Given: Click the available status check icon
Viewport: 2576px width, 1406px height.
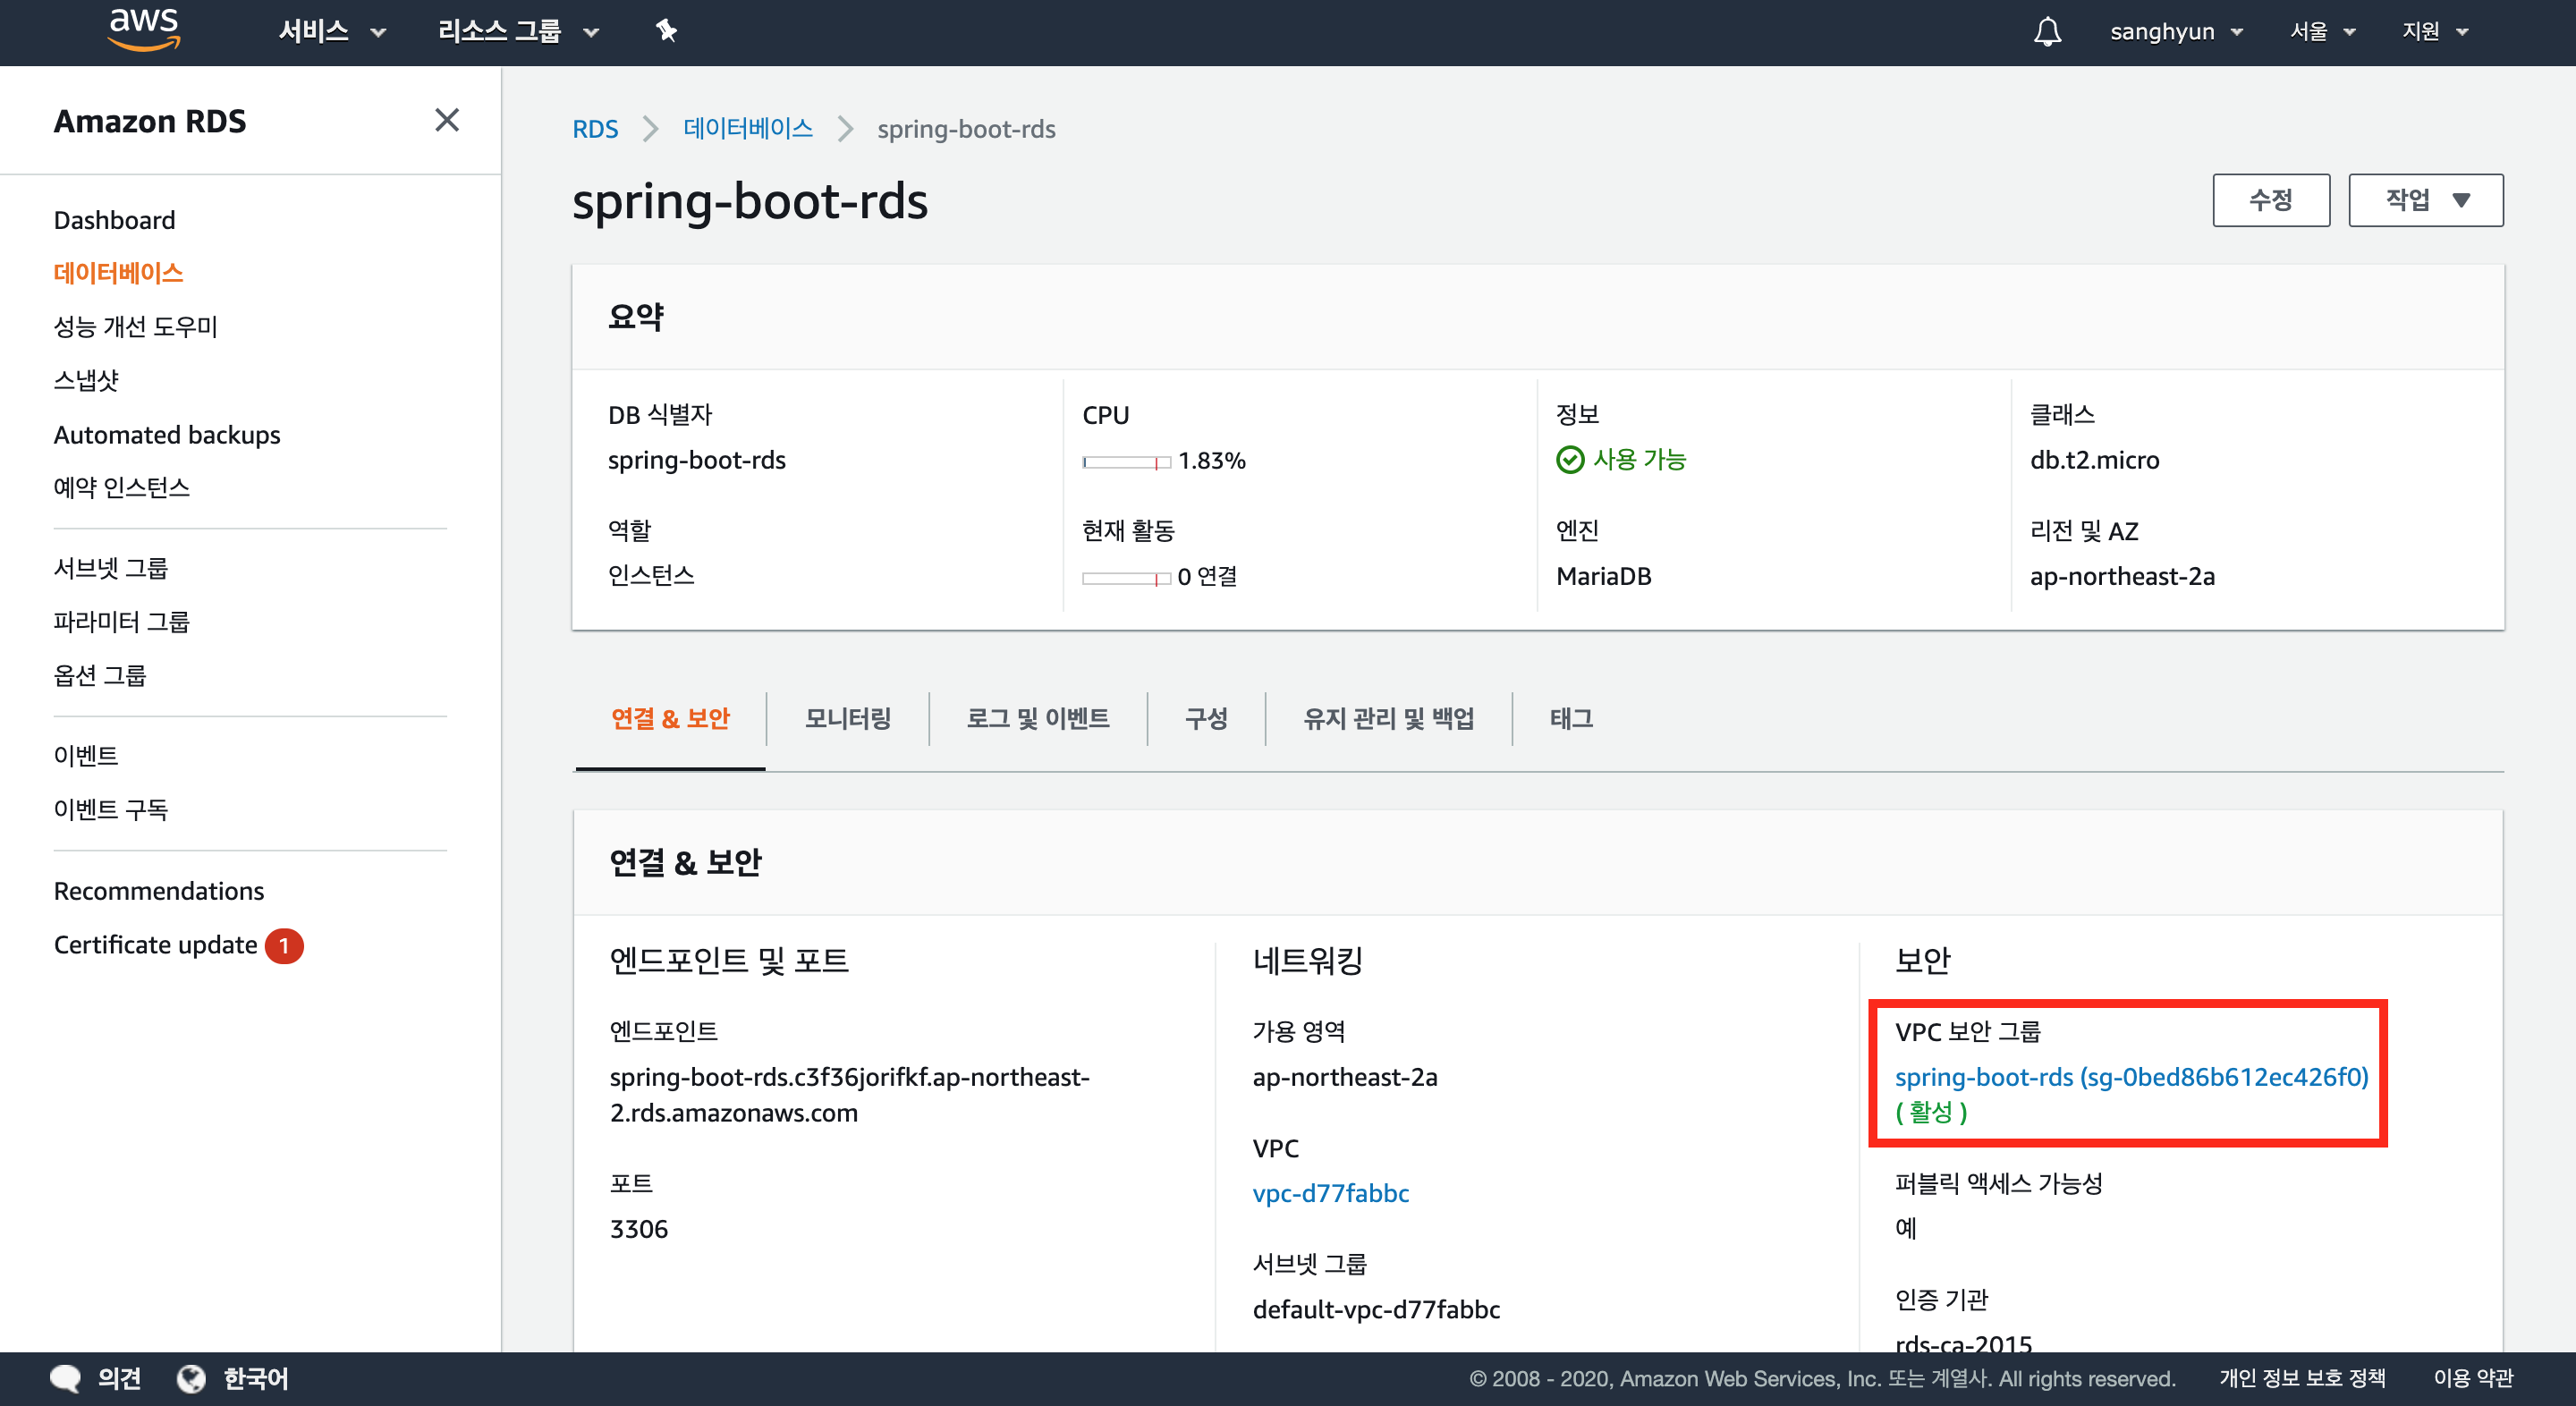Looking at the screenshot, I should 1570,460.
